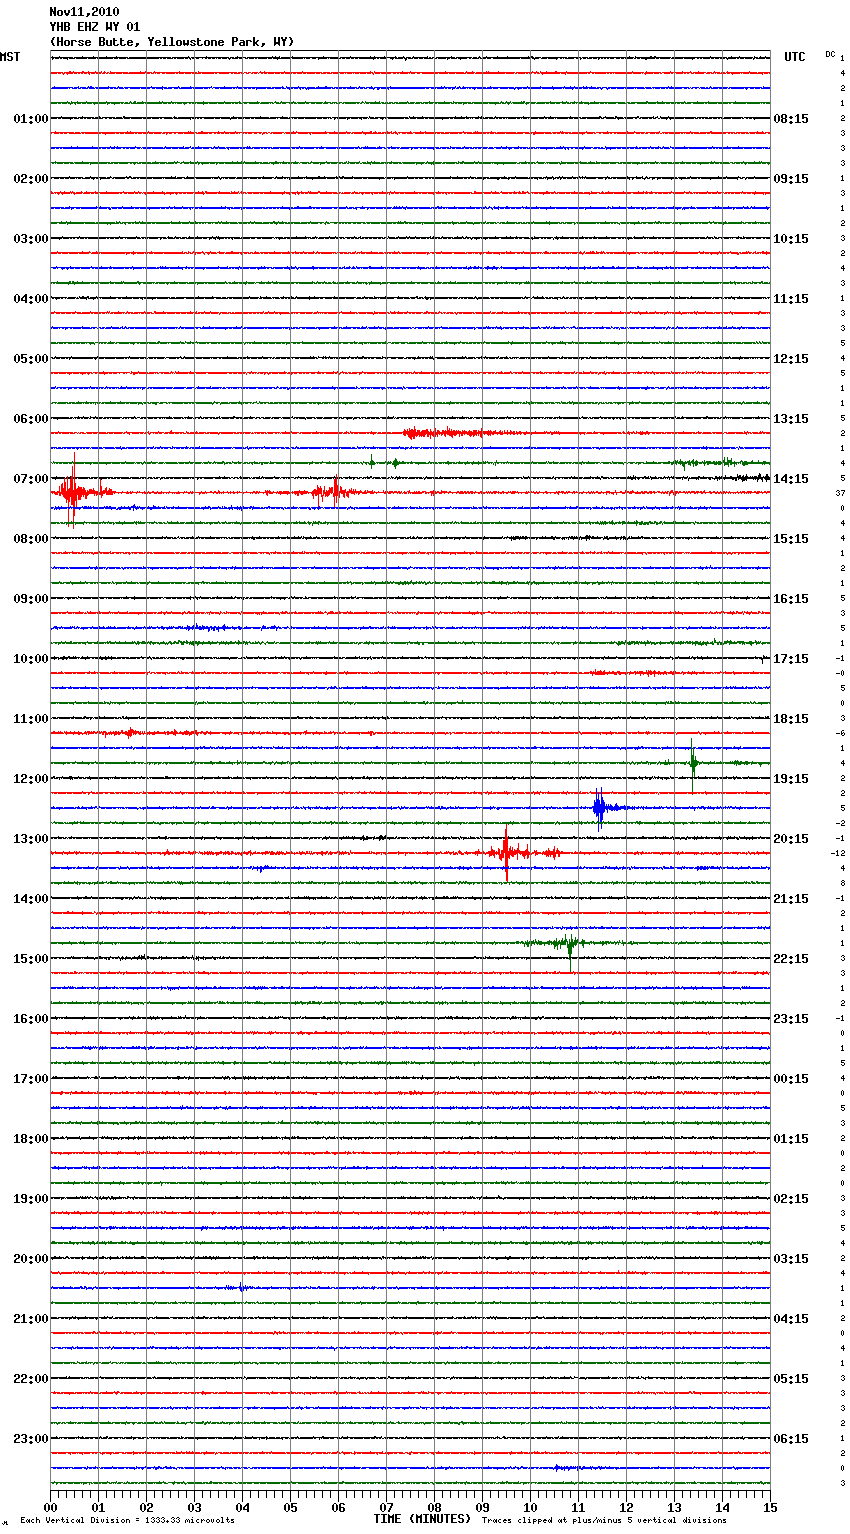Click the TIME (MINUTES) axis title
This screenshot has height=1534, width=850.
point(422,1519)
